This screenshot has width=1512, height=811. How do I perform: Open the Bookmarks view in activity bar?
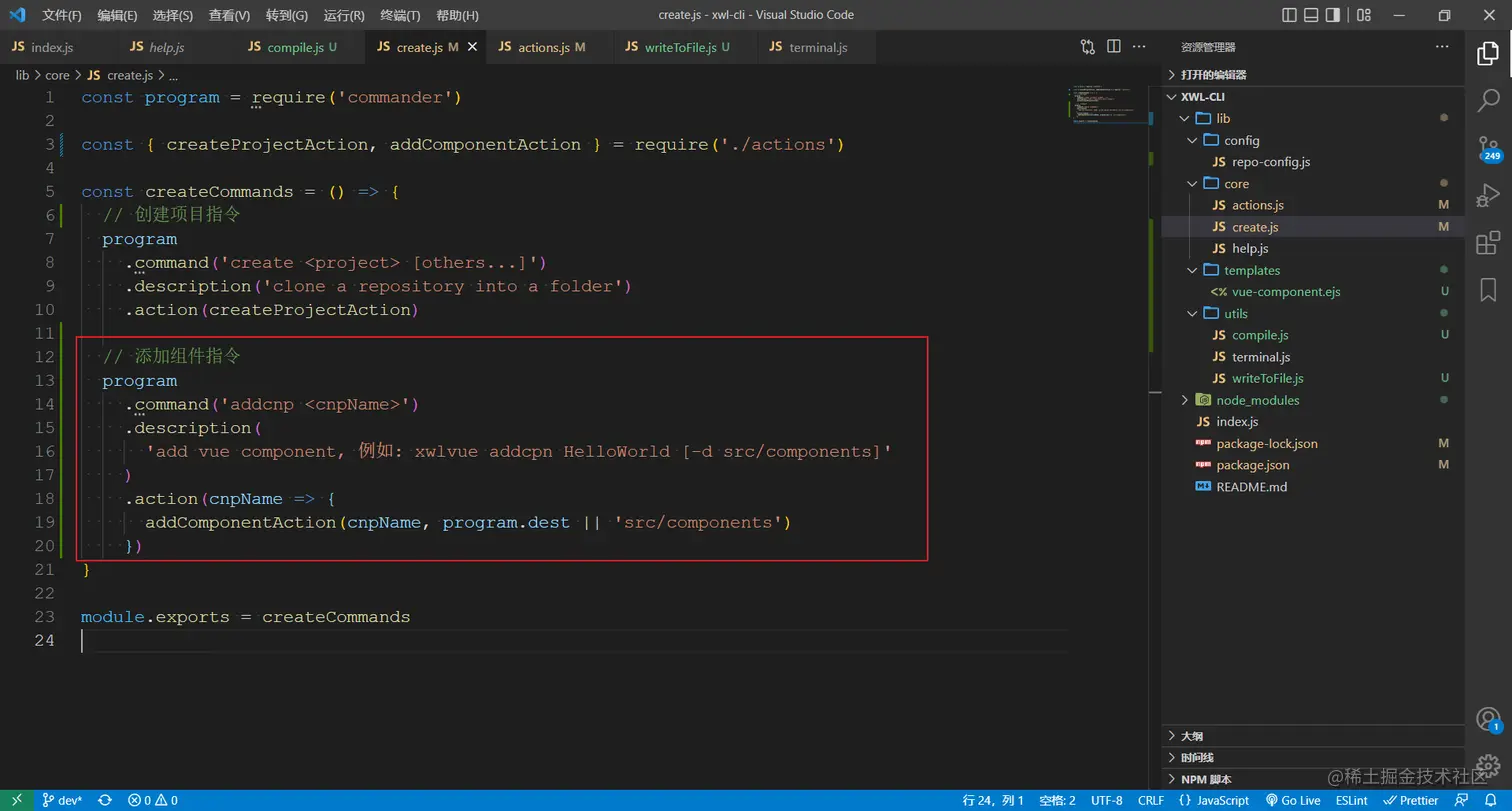click(1488, 289)
